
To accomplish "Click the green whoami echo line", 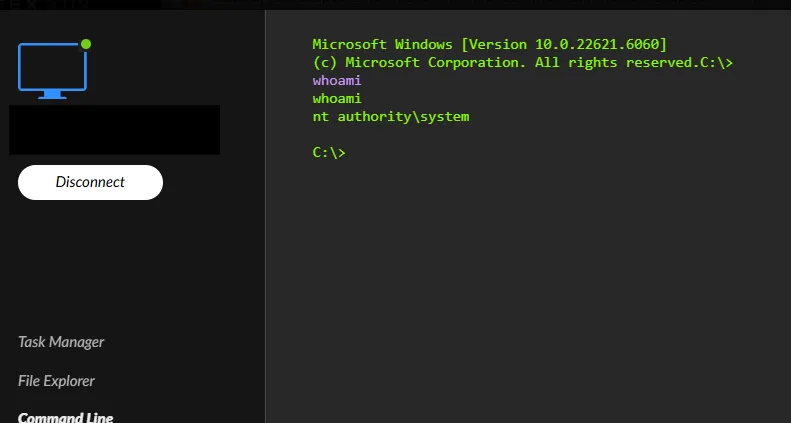I will tap(336, 99).
